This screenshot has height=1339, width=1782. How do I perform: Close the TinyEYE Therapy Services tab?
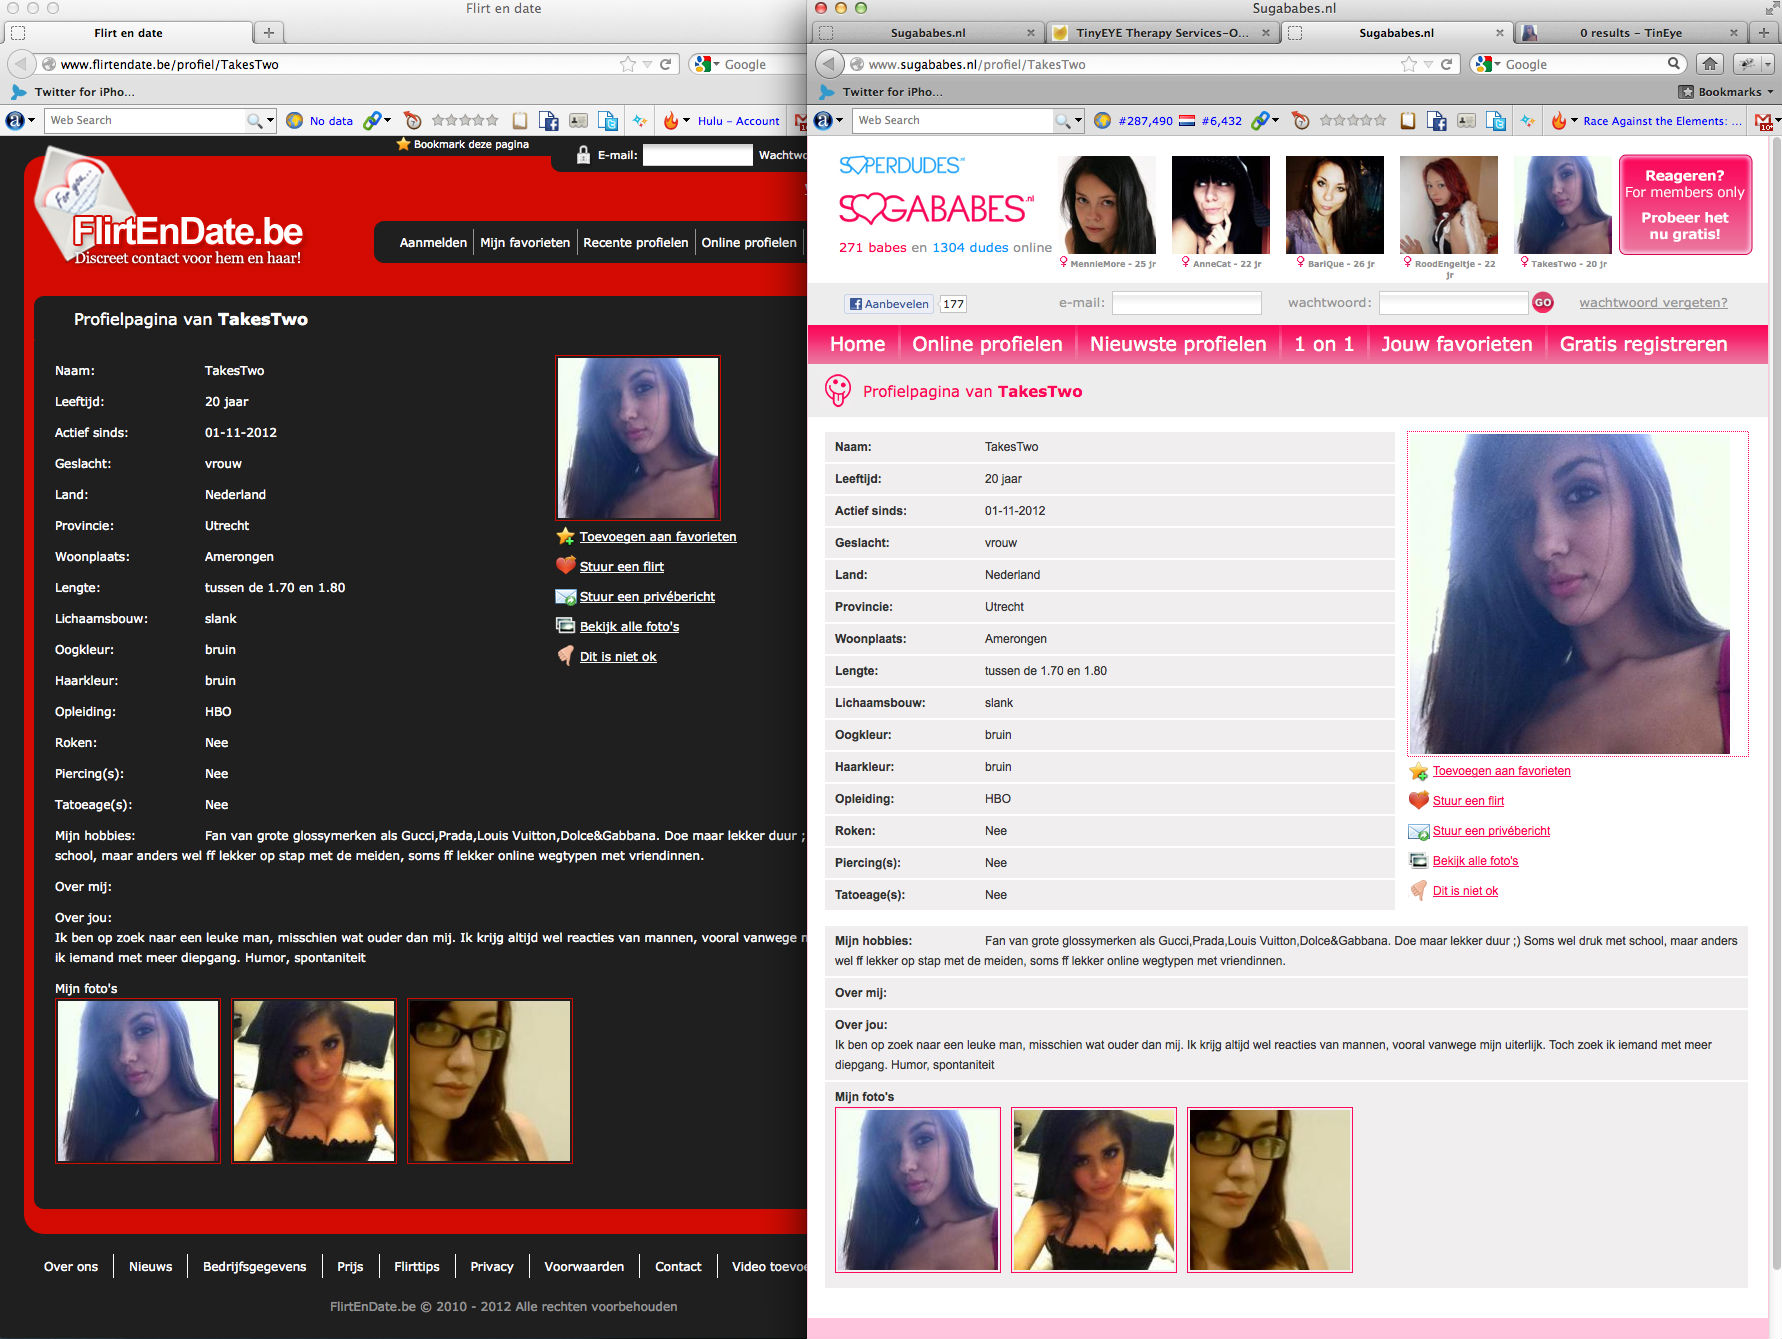(x=1265, y=33)
